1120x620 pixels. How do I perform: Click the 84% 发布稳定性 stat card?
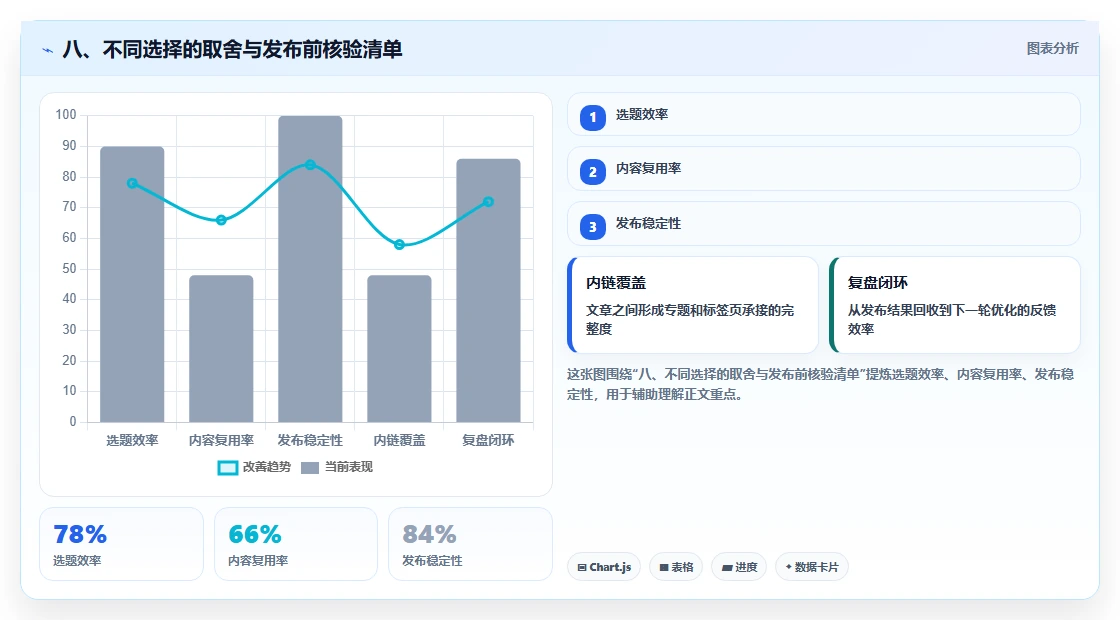point(470,544)
